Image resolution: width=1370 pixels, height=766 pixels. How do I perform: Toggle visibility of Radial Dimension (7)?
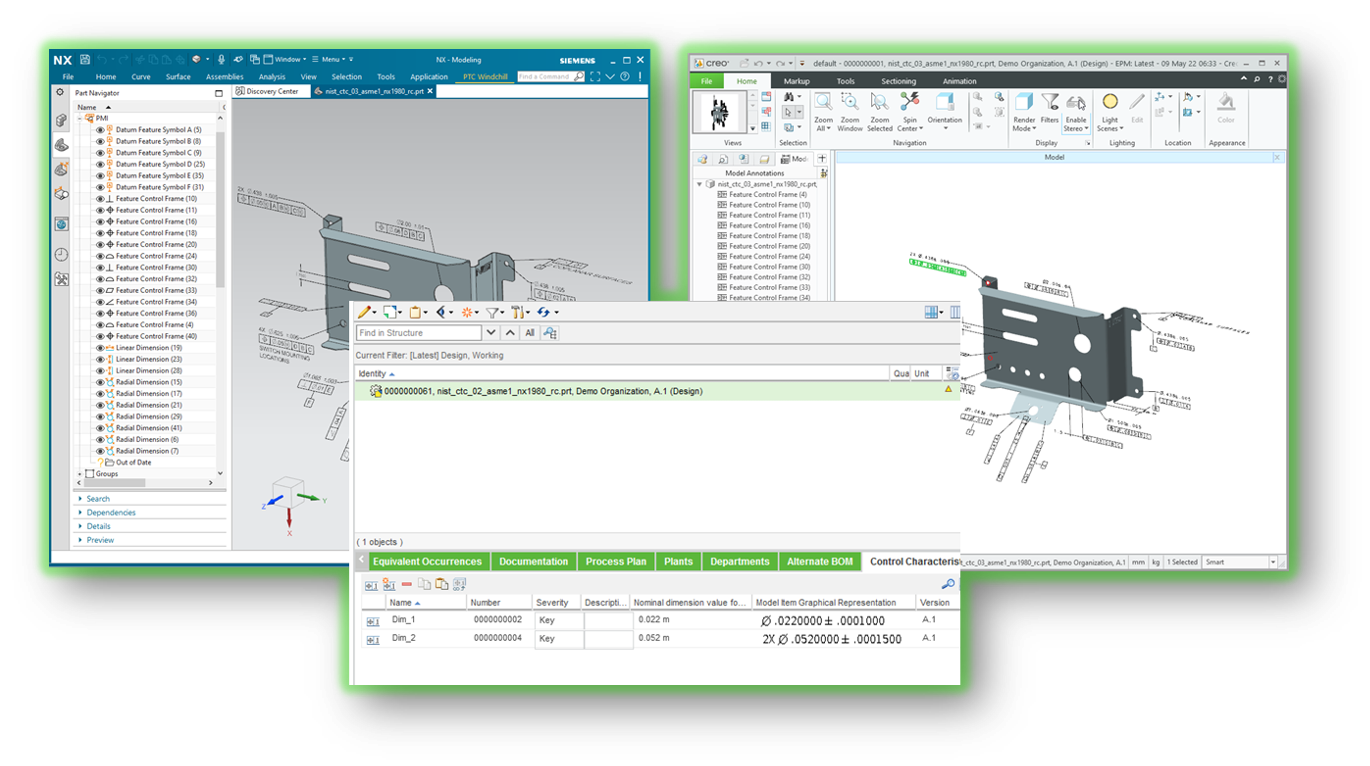click(100, 451)
